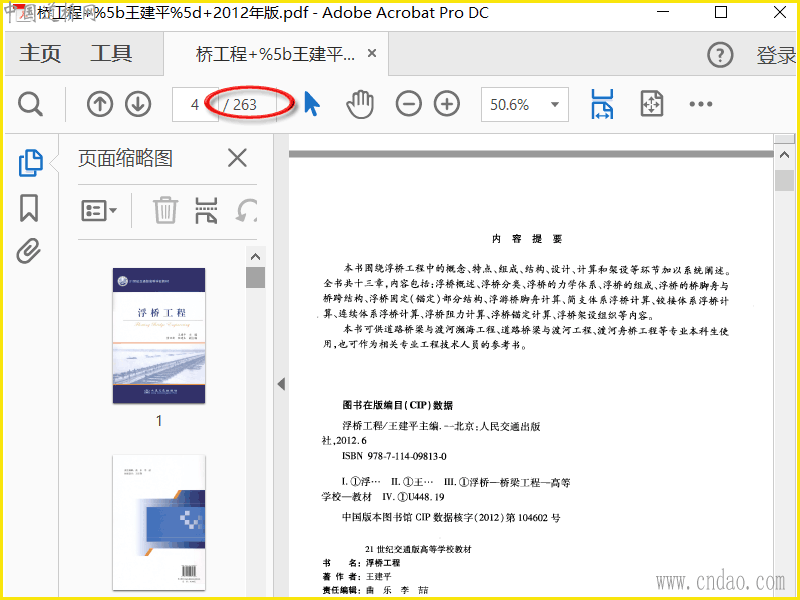Go to previous page with up arrow
The width and height of the screenshot is (800, 600).
pos(99,104)
